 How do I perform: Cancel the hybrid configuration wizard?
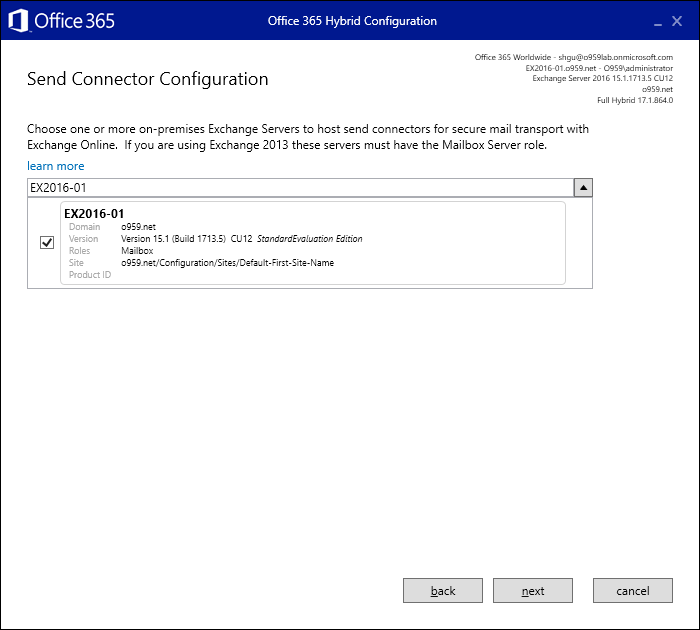coord(633,591)
